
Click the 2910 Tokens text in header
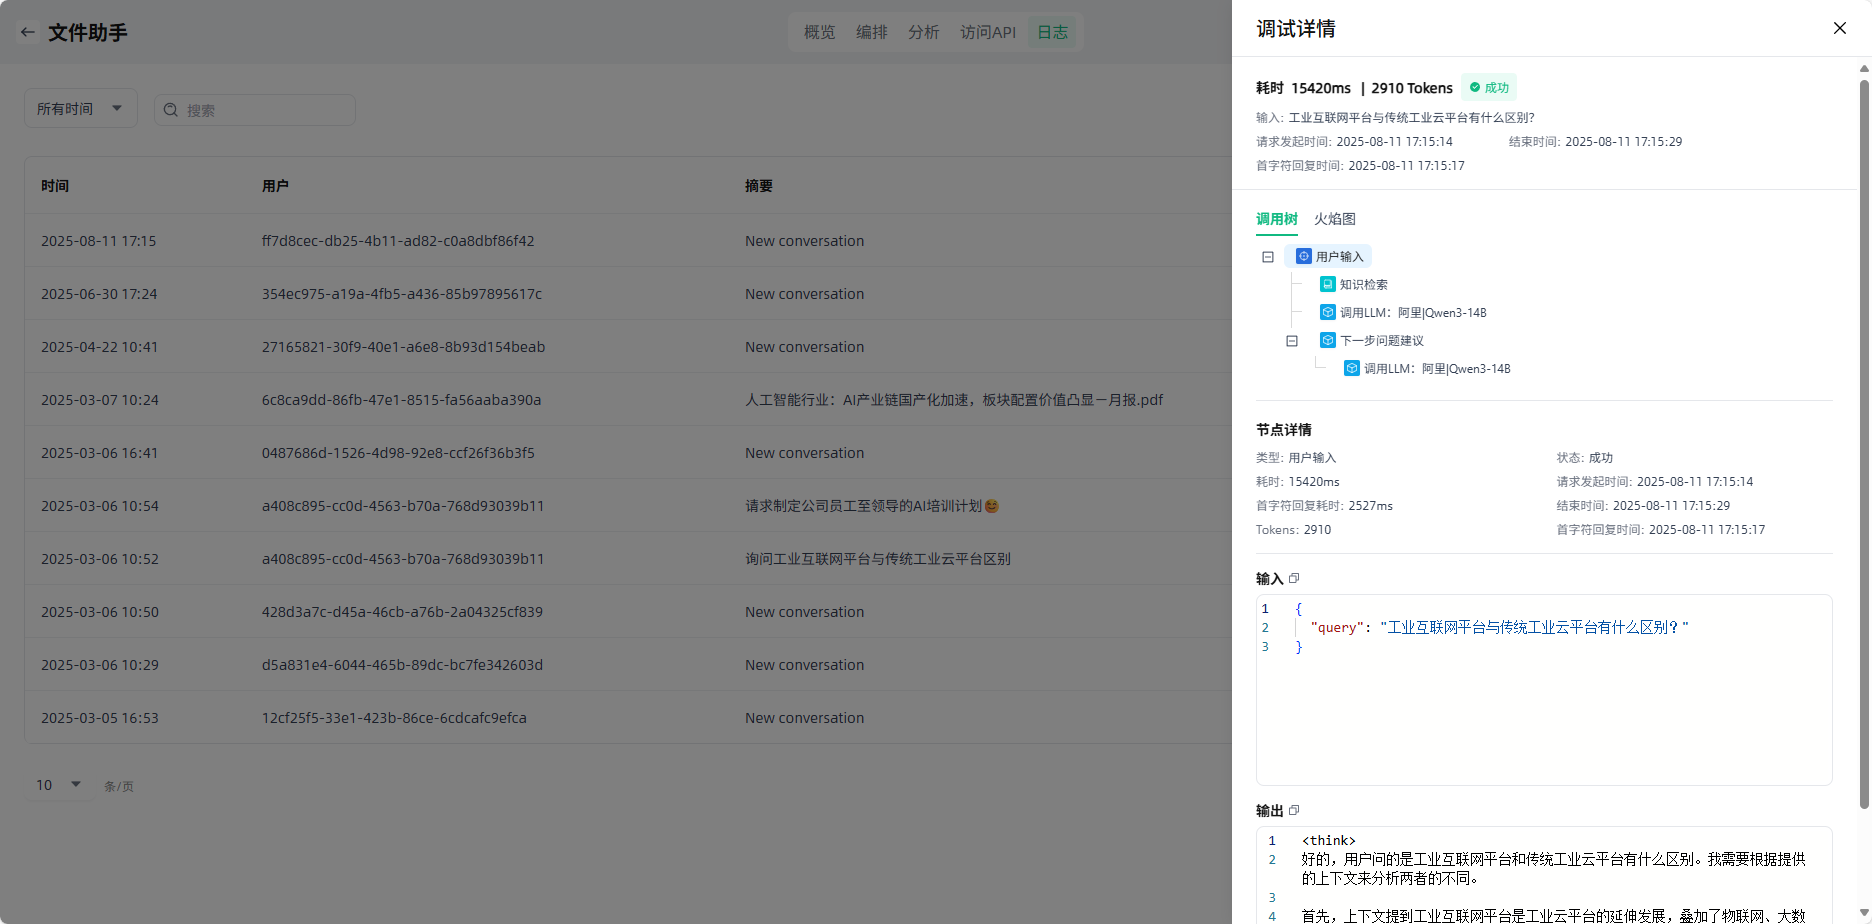coord(1412,88)
